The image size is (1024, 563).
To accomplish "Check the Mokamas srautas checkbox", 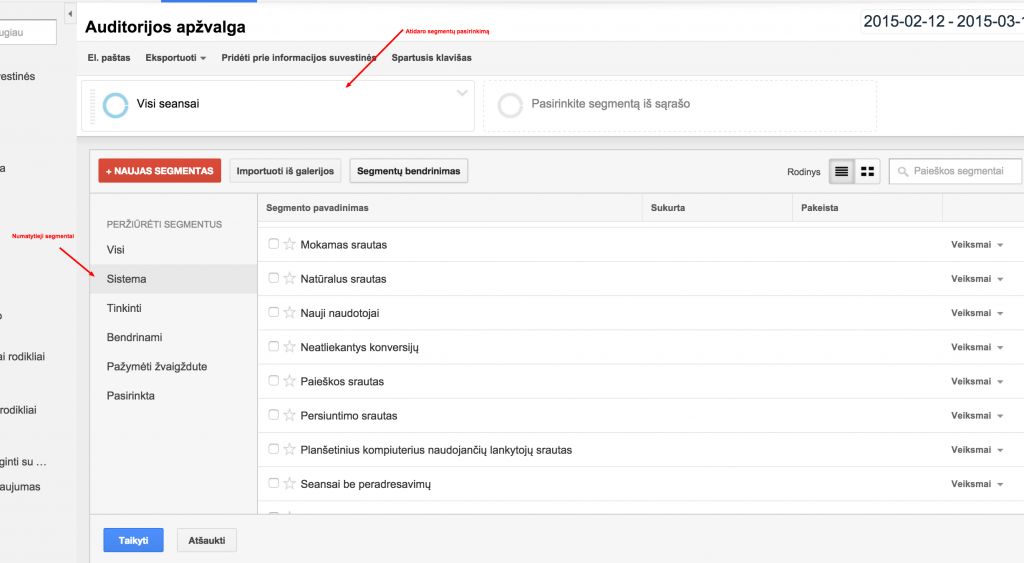I will pos(274,244).
